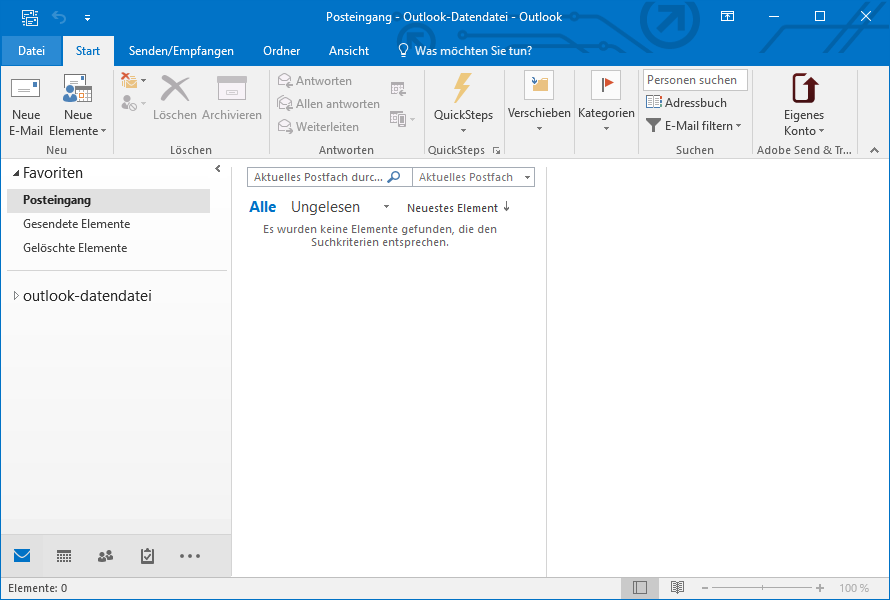The height and width of the screenshot is (600, 890).
Task: Switch to the Ordner tab
Action: (x=282, y=51)
